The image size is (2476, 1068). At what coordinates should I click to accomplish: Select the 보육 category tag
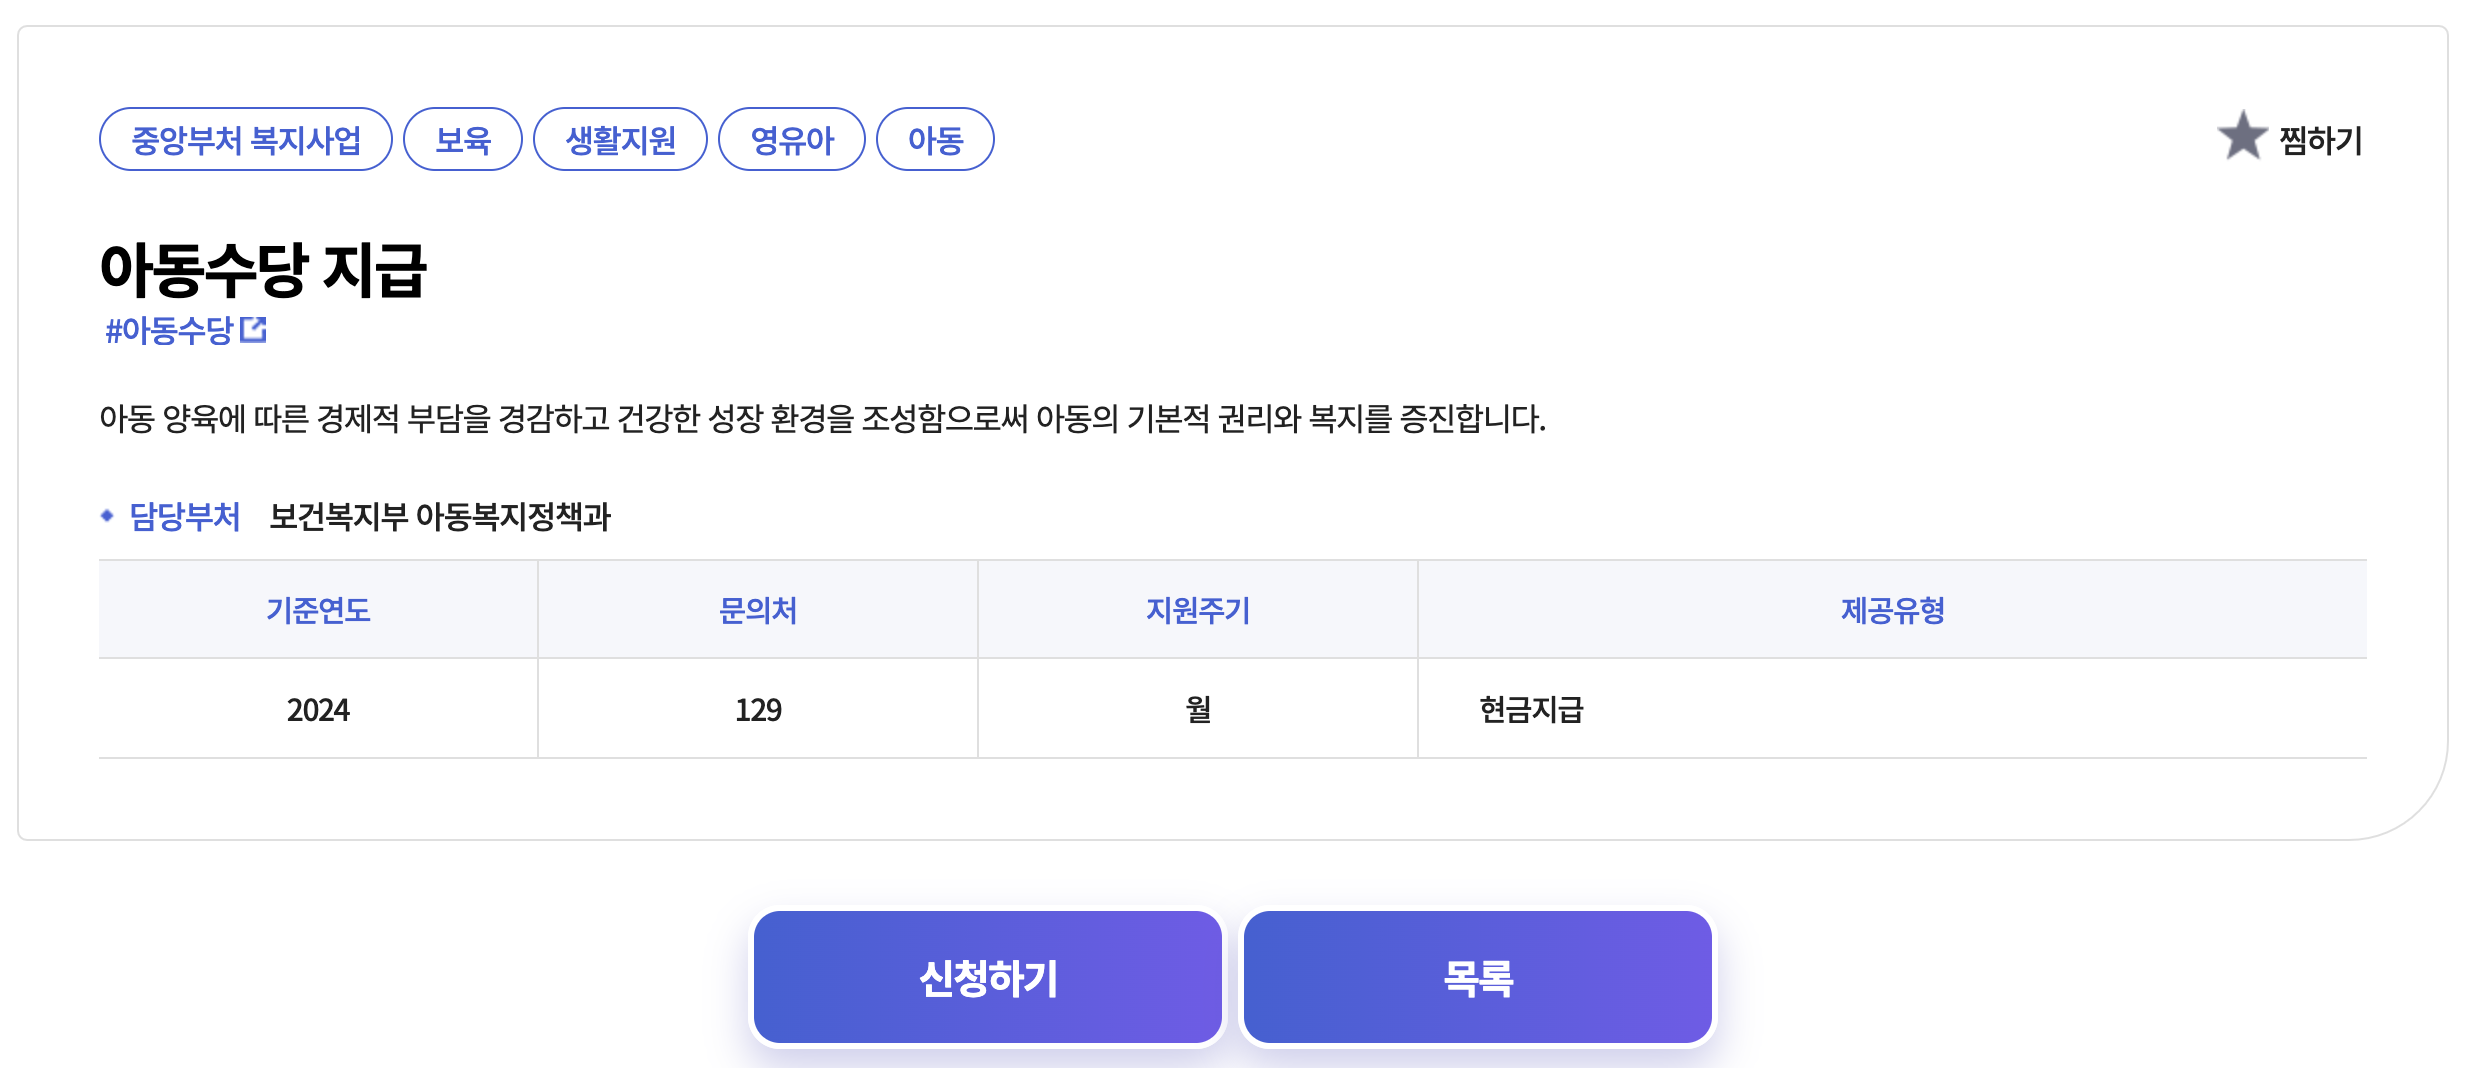click(x=463, y=139)
